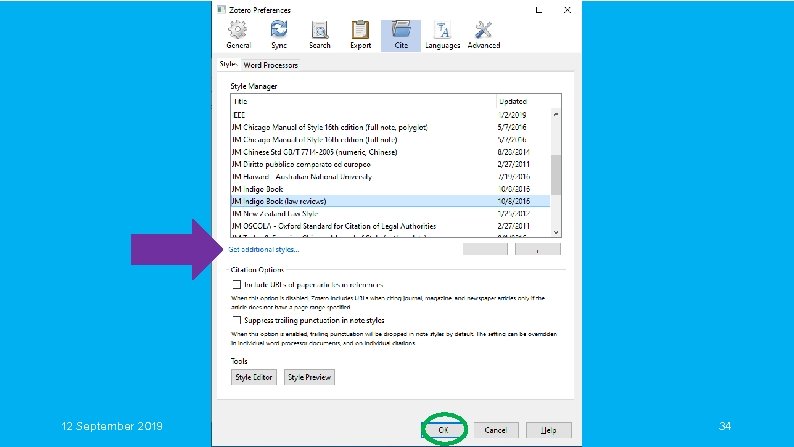Open the Sync preferences pane

[279, 35]
